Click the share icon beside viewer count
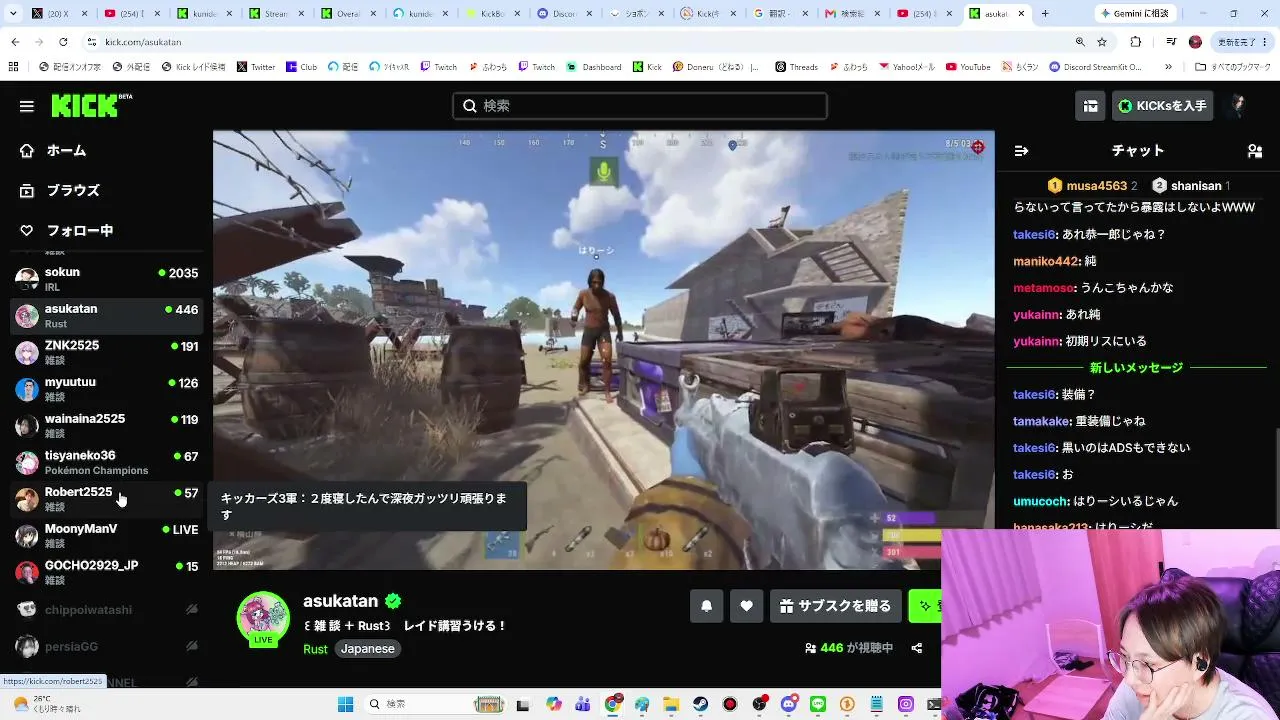 916,648
